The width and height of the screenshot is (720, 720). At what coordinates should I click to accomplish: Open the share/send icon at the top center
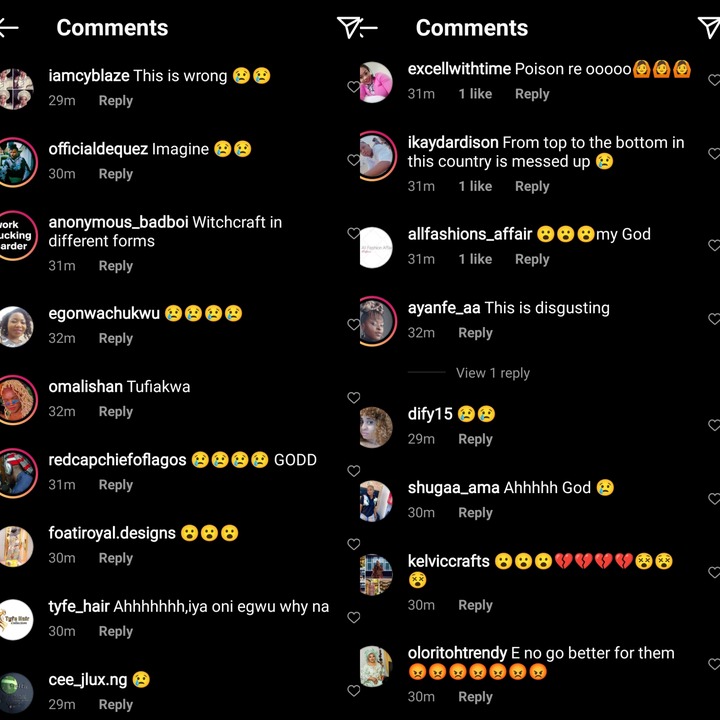coord(347,28)
